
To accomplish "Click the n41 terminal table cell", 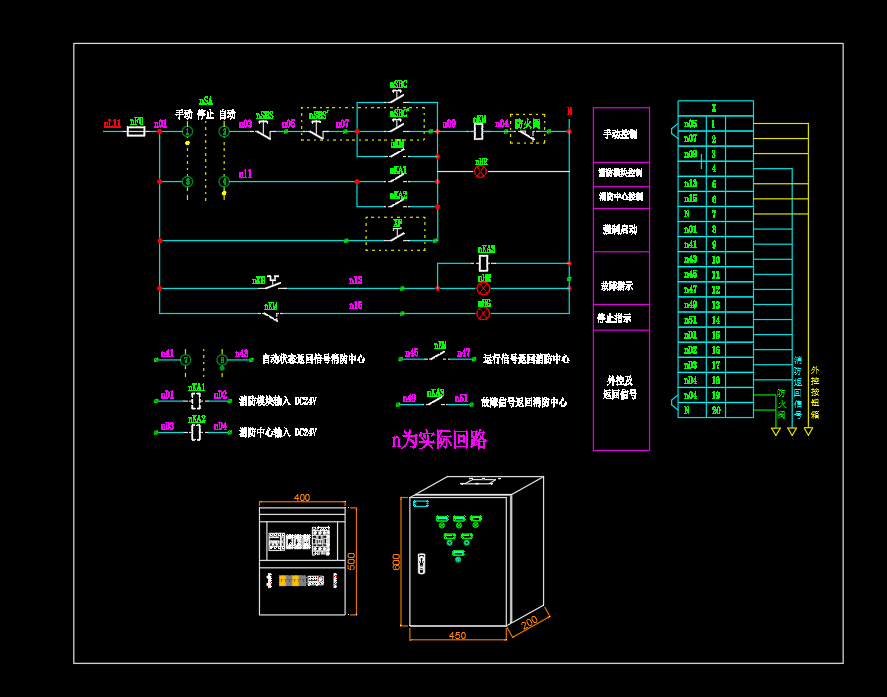I will (x=692, y=244).
